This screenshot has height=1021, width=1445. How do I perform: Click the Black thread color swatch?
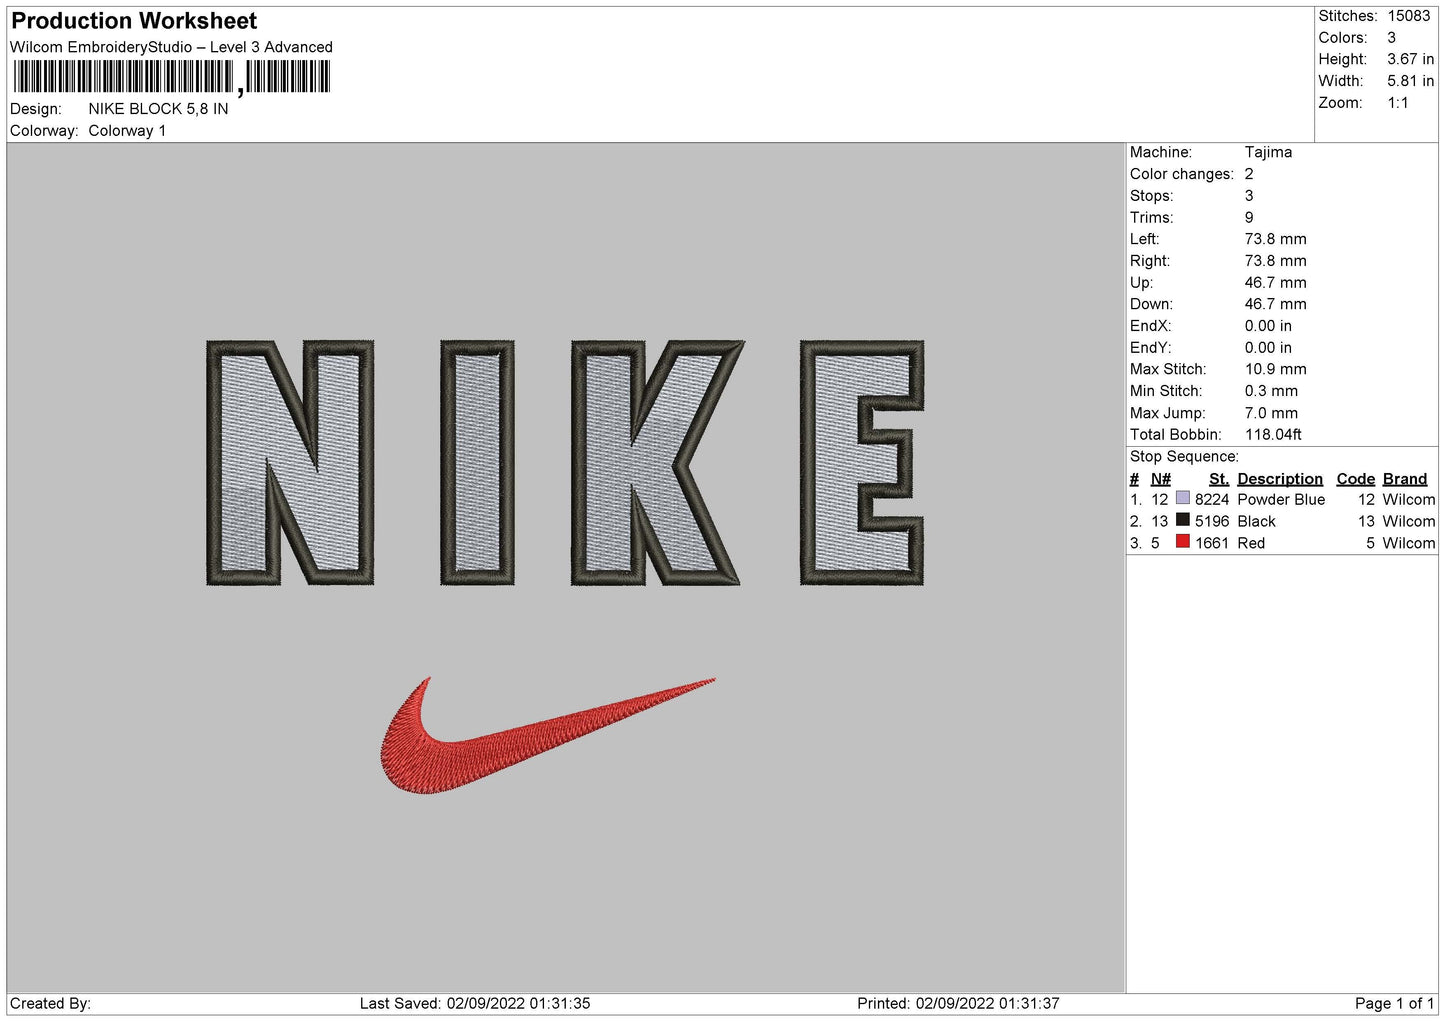pyautogui.click(x=1183, y=520)
